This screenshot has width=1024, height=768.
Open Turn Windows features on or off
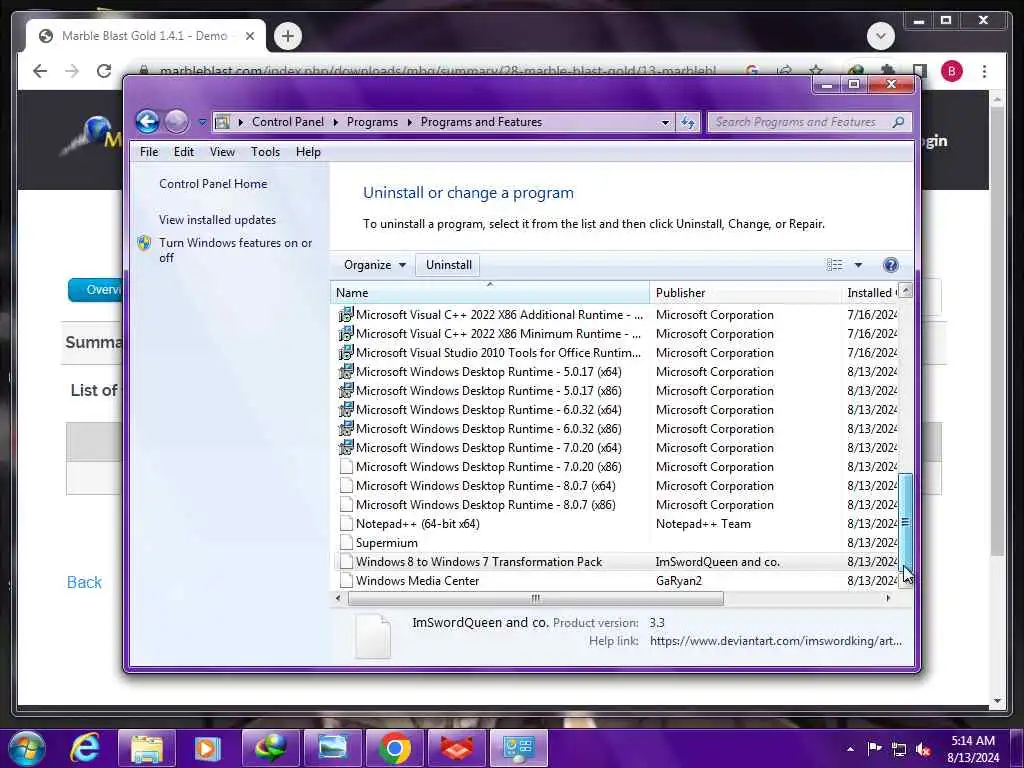pos(236,250)
